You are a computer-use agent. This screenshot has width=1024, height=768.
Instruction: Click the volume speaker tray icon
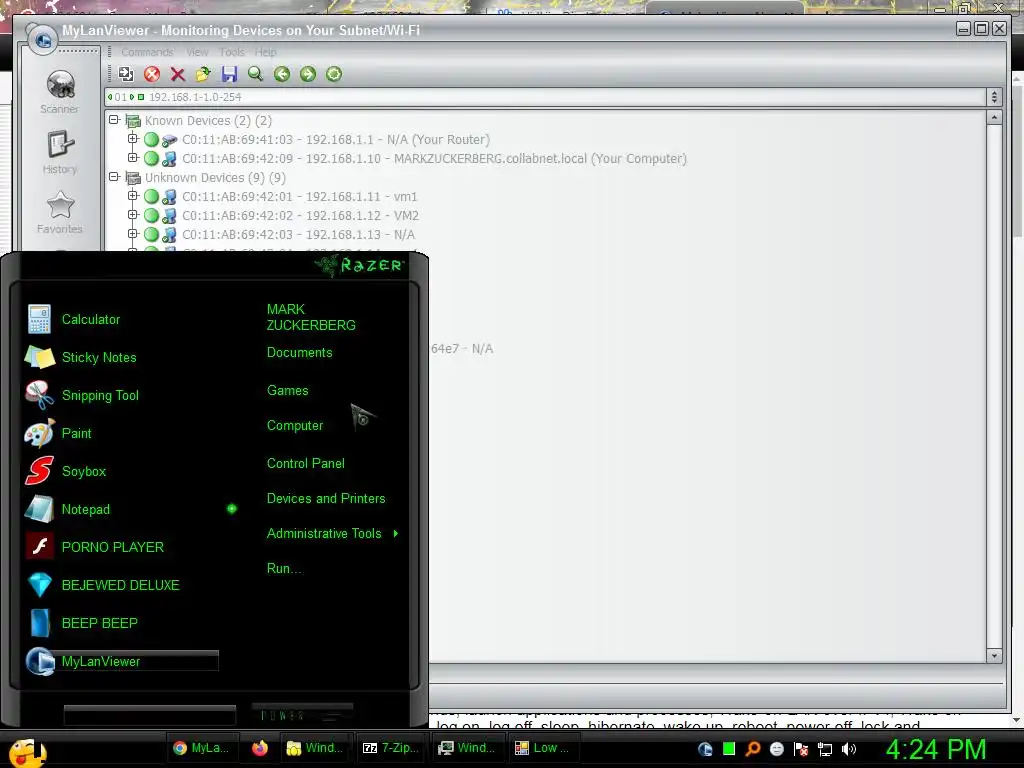click(x=848, y=749)
